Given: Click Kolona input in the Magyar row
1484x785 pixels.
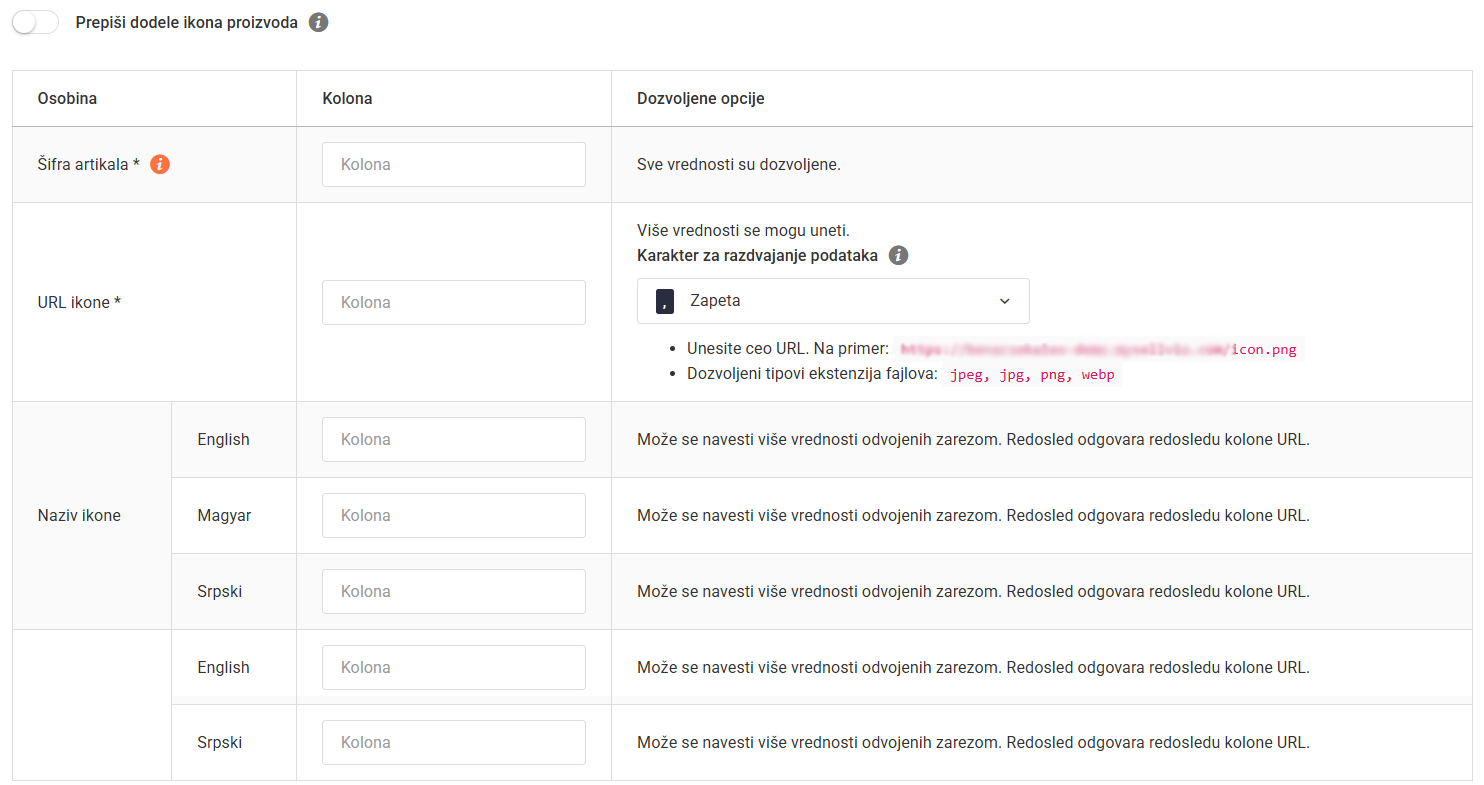Looking at the screenshot, I should coord(454,515).
